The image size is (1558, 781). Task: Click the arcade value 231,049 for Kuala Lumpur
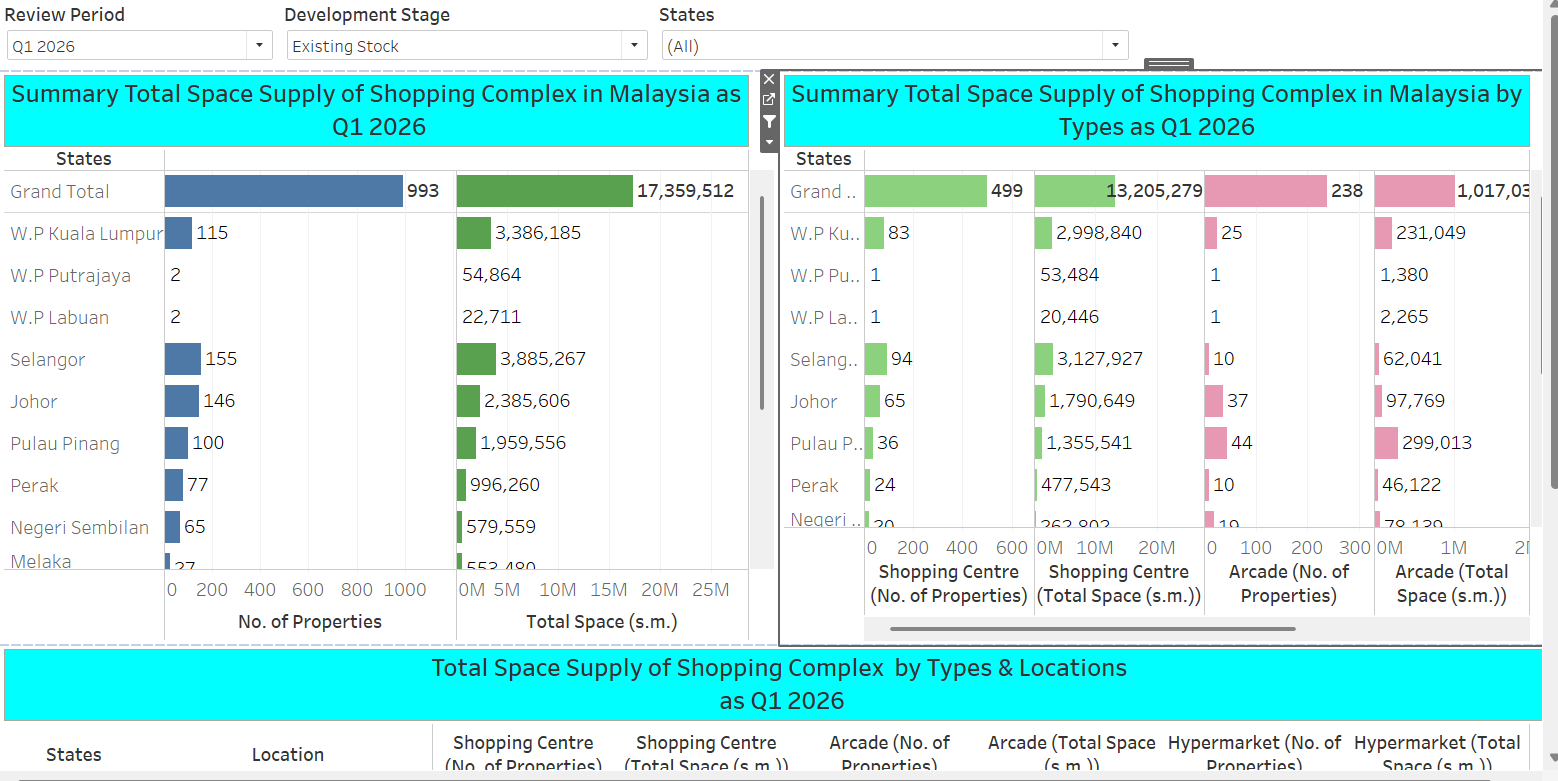point(1431,233)
